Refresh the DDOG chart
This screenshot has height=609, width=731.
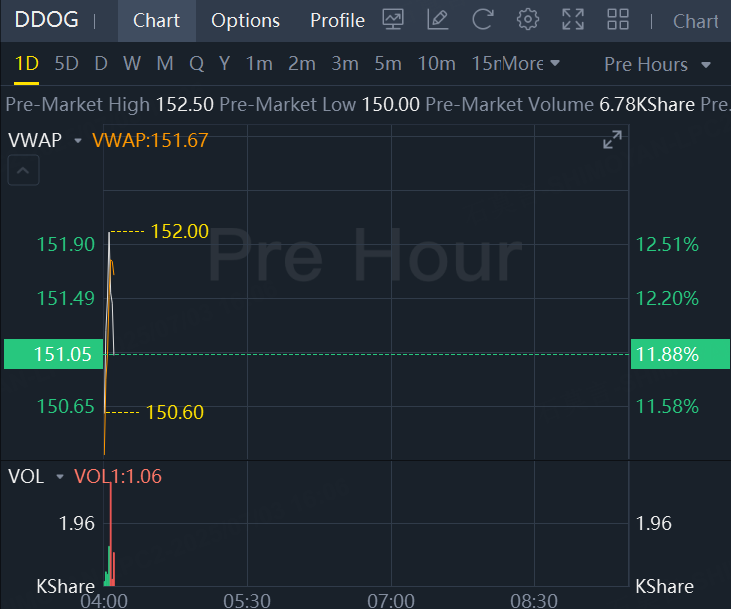pos(483,20)
